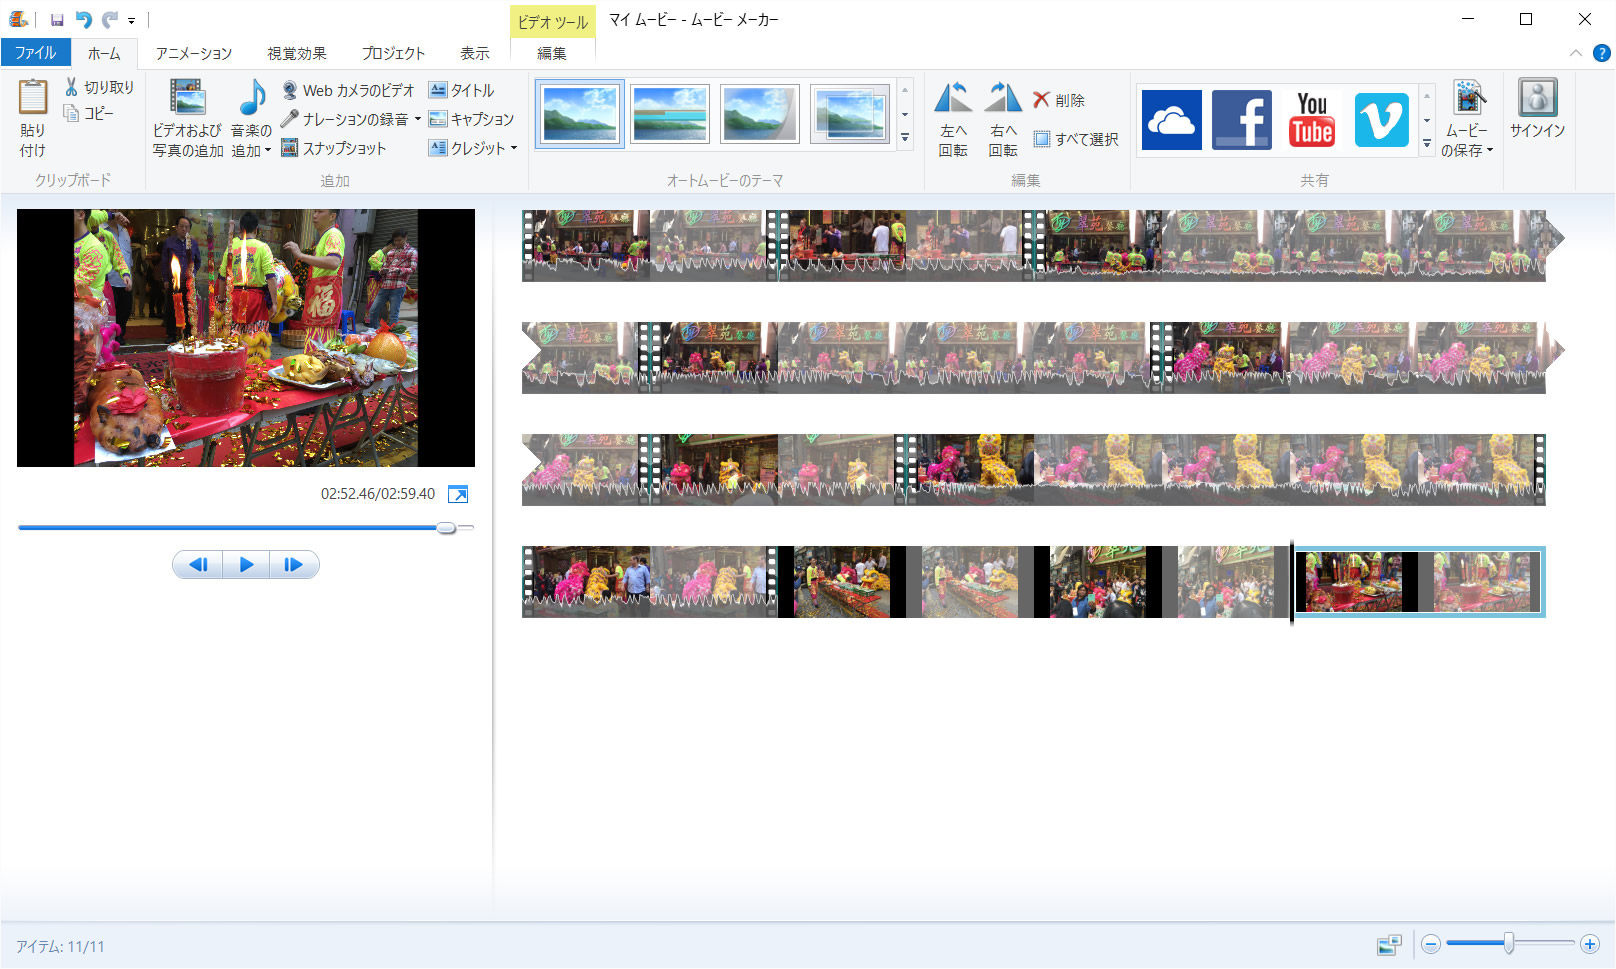Rotate the clip left
The height and width of the screenshot is (969, 1616).
[953, 119]
